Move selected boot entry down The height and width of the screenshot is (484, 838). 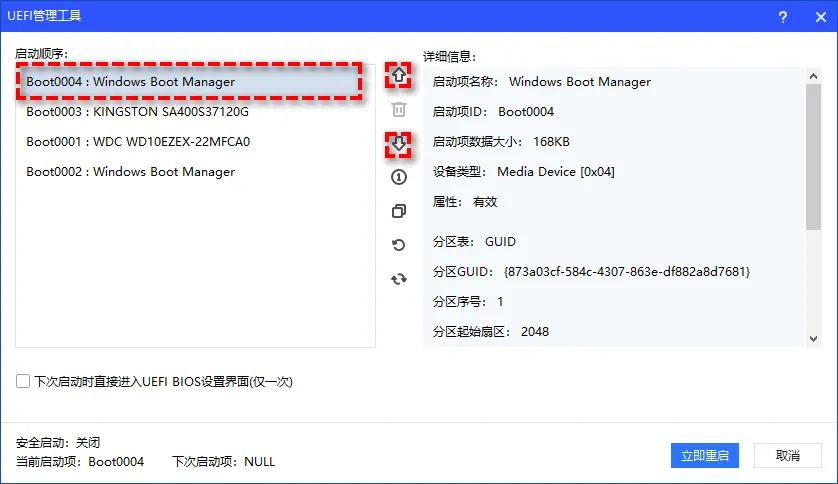[399, 144]
